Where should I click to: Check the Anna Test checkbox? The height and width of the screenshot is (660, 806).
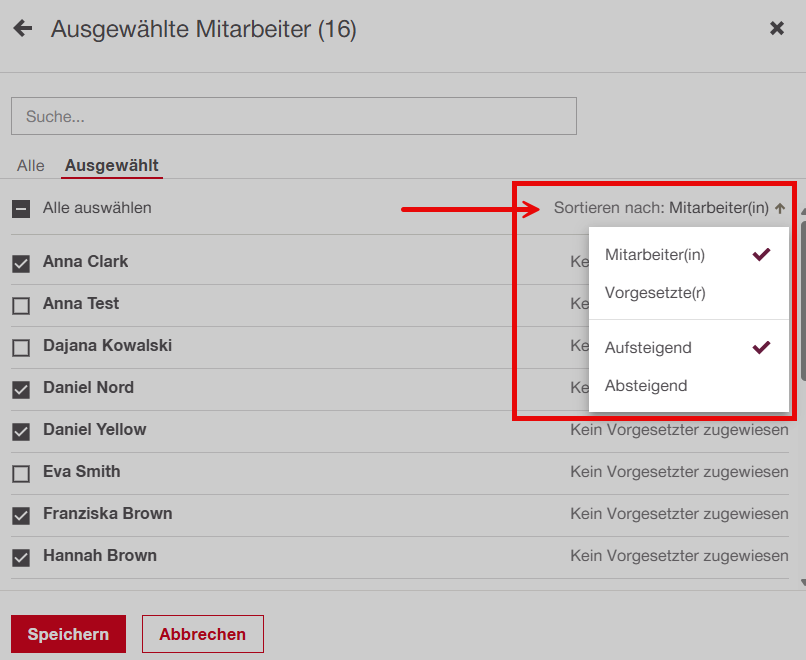(x=21, y=305)
